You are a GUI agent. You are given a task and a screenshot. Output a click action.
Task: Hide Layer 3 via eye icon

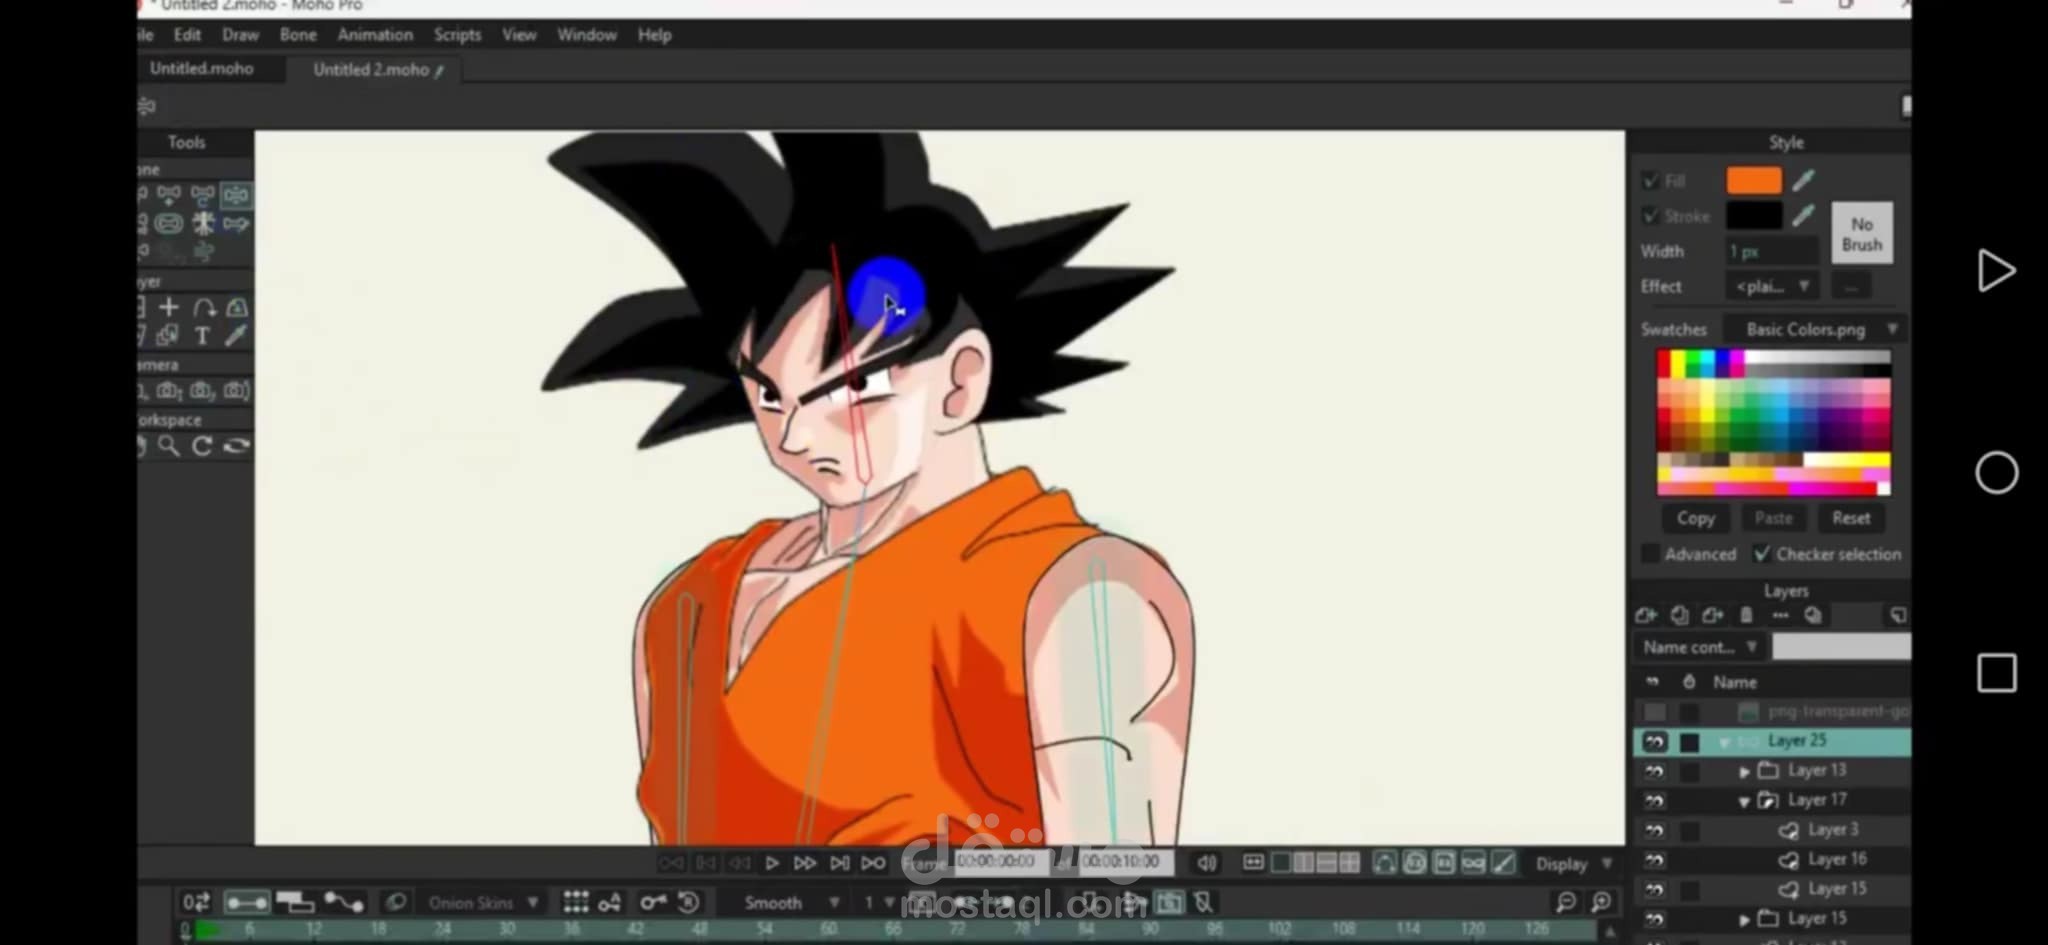coord(1655,830)
